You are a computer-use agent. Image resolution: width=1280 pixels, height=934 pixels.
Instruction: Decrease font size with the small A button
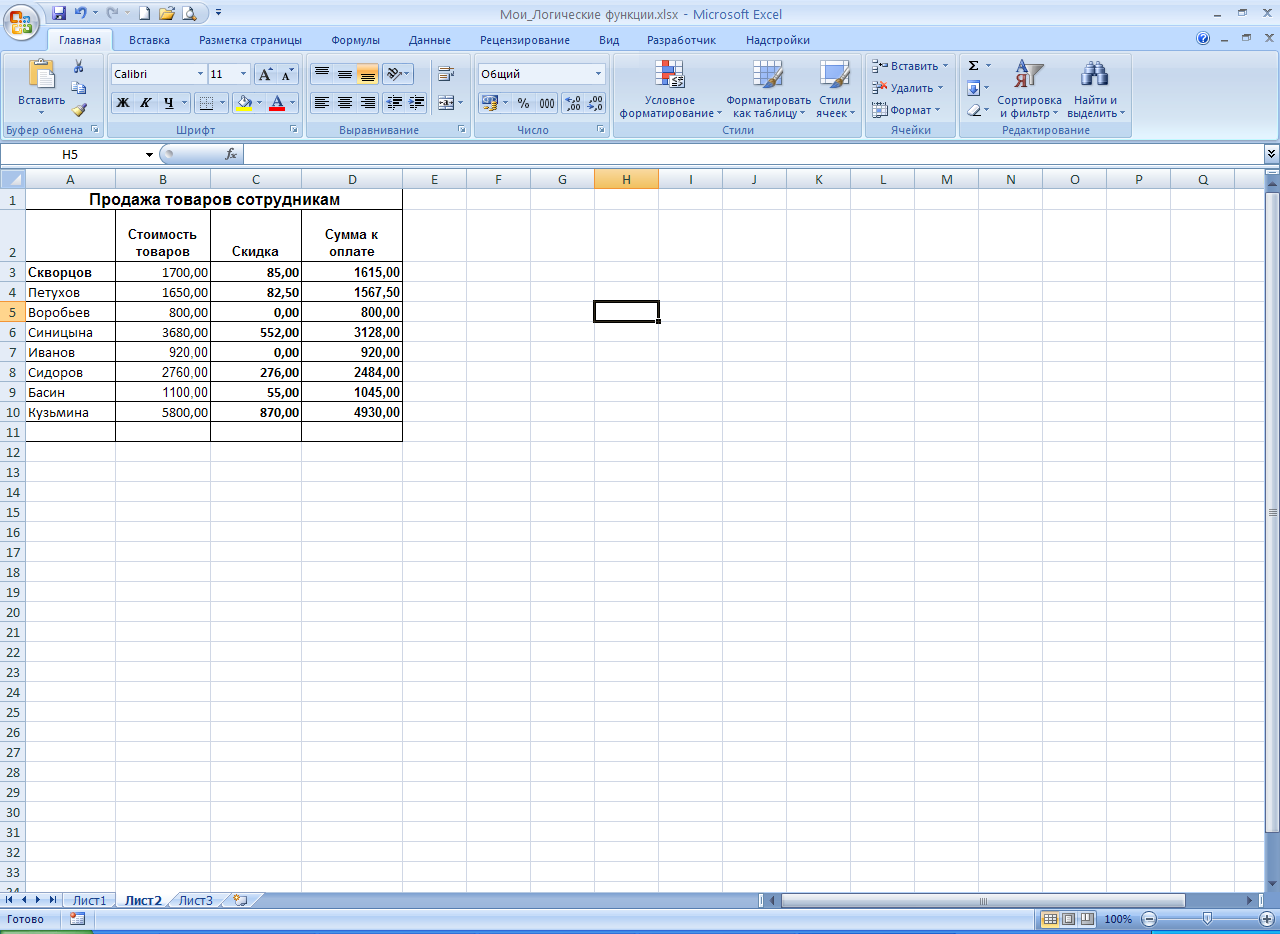click(287, 74)
